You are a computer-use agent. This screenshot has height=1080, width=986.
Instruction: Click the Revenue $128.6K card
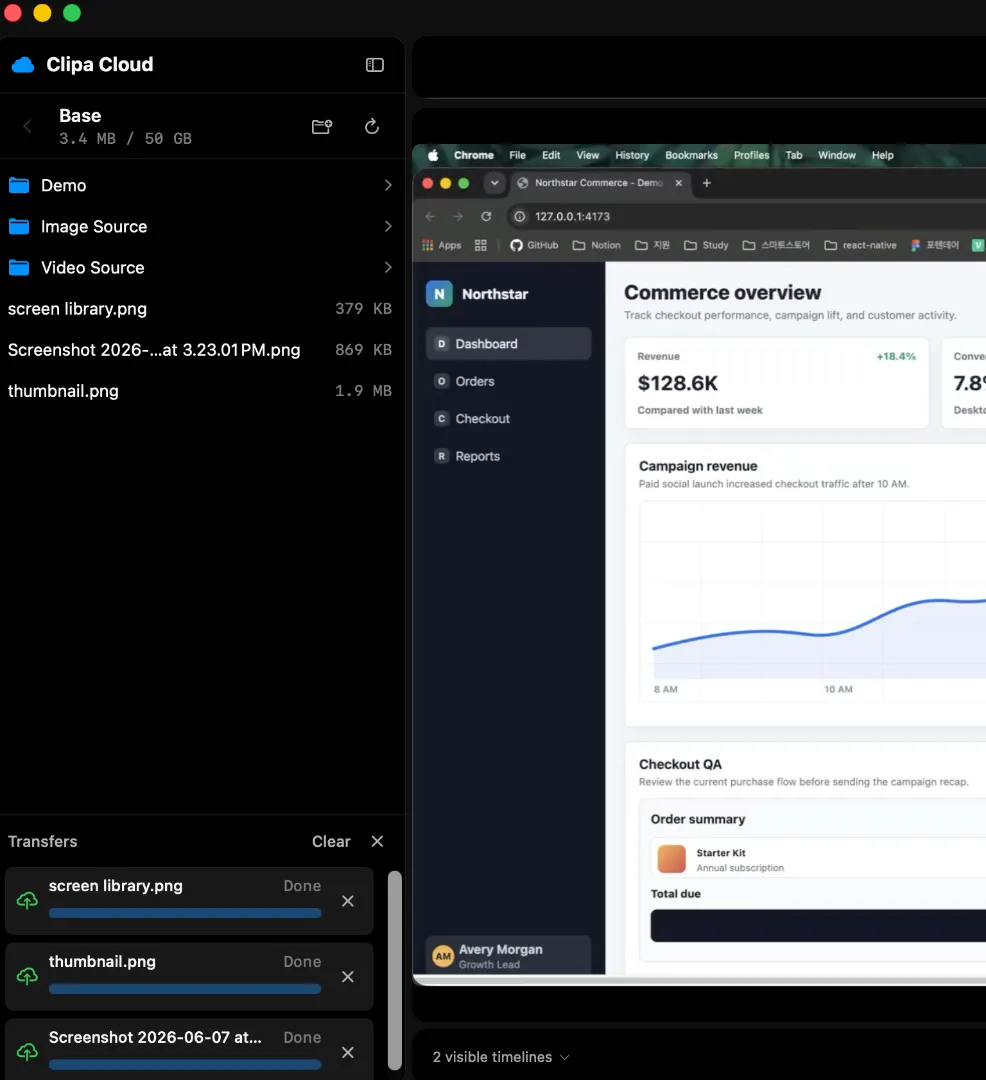click(x=777, y=383)
